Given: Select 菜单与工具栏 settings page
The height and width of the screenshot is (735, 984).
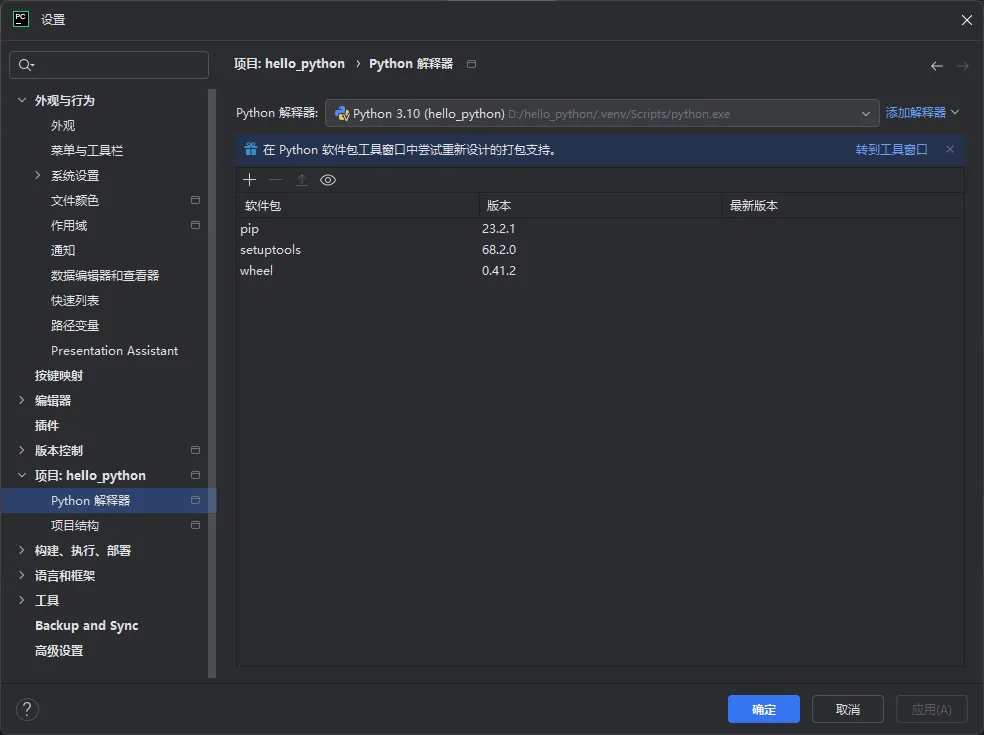Looking at the screenshot, I should pyautogui.click(x=87, y=151).
